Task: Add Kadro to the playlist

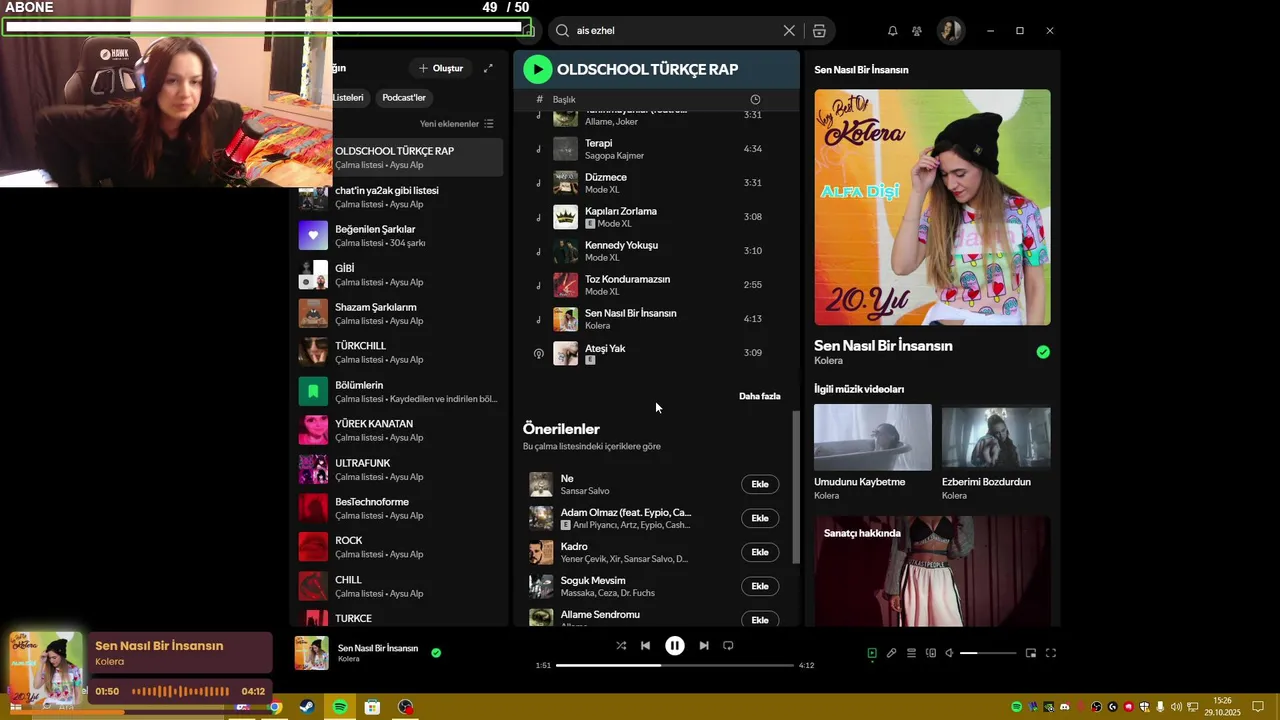Action: pyautogui.click(x=760, y=552)
